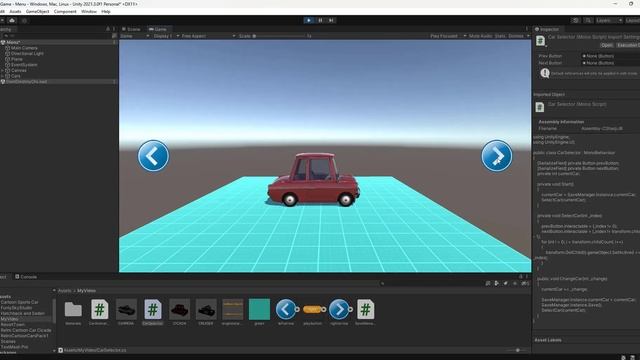Click the Hierarchy lock icon

[x=108, y=29]
